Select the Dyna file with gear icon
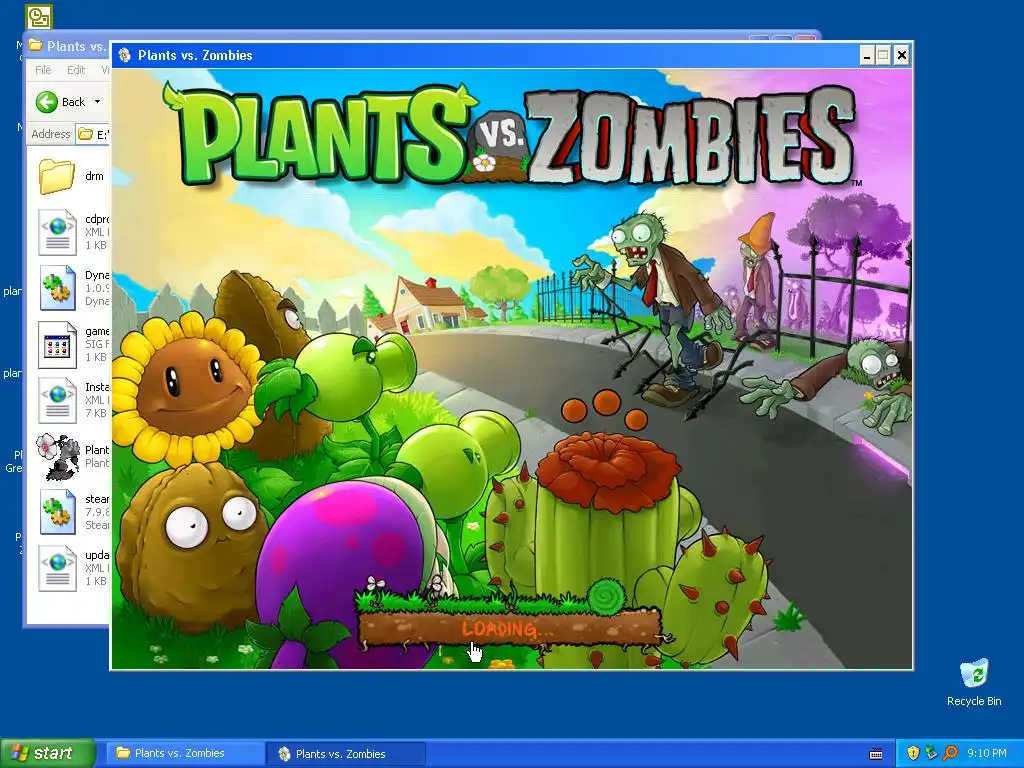 coord(57,288)
